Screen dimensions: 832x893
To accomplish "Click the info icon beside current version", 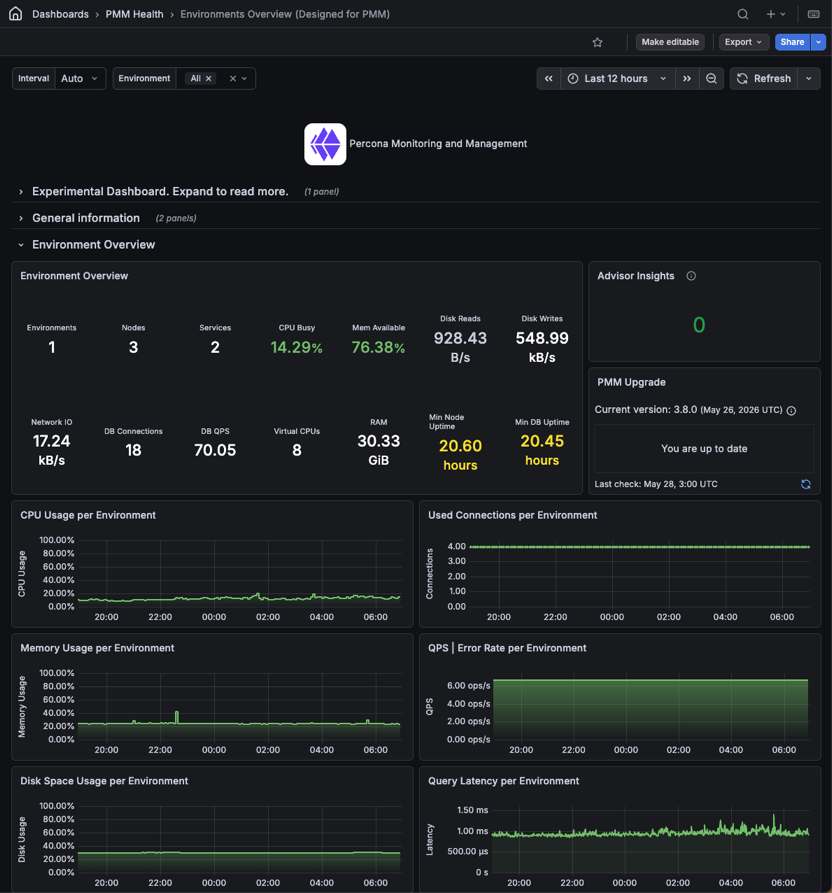I will click(791, 411).
